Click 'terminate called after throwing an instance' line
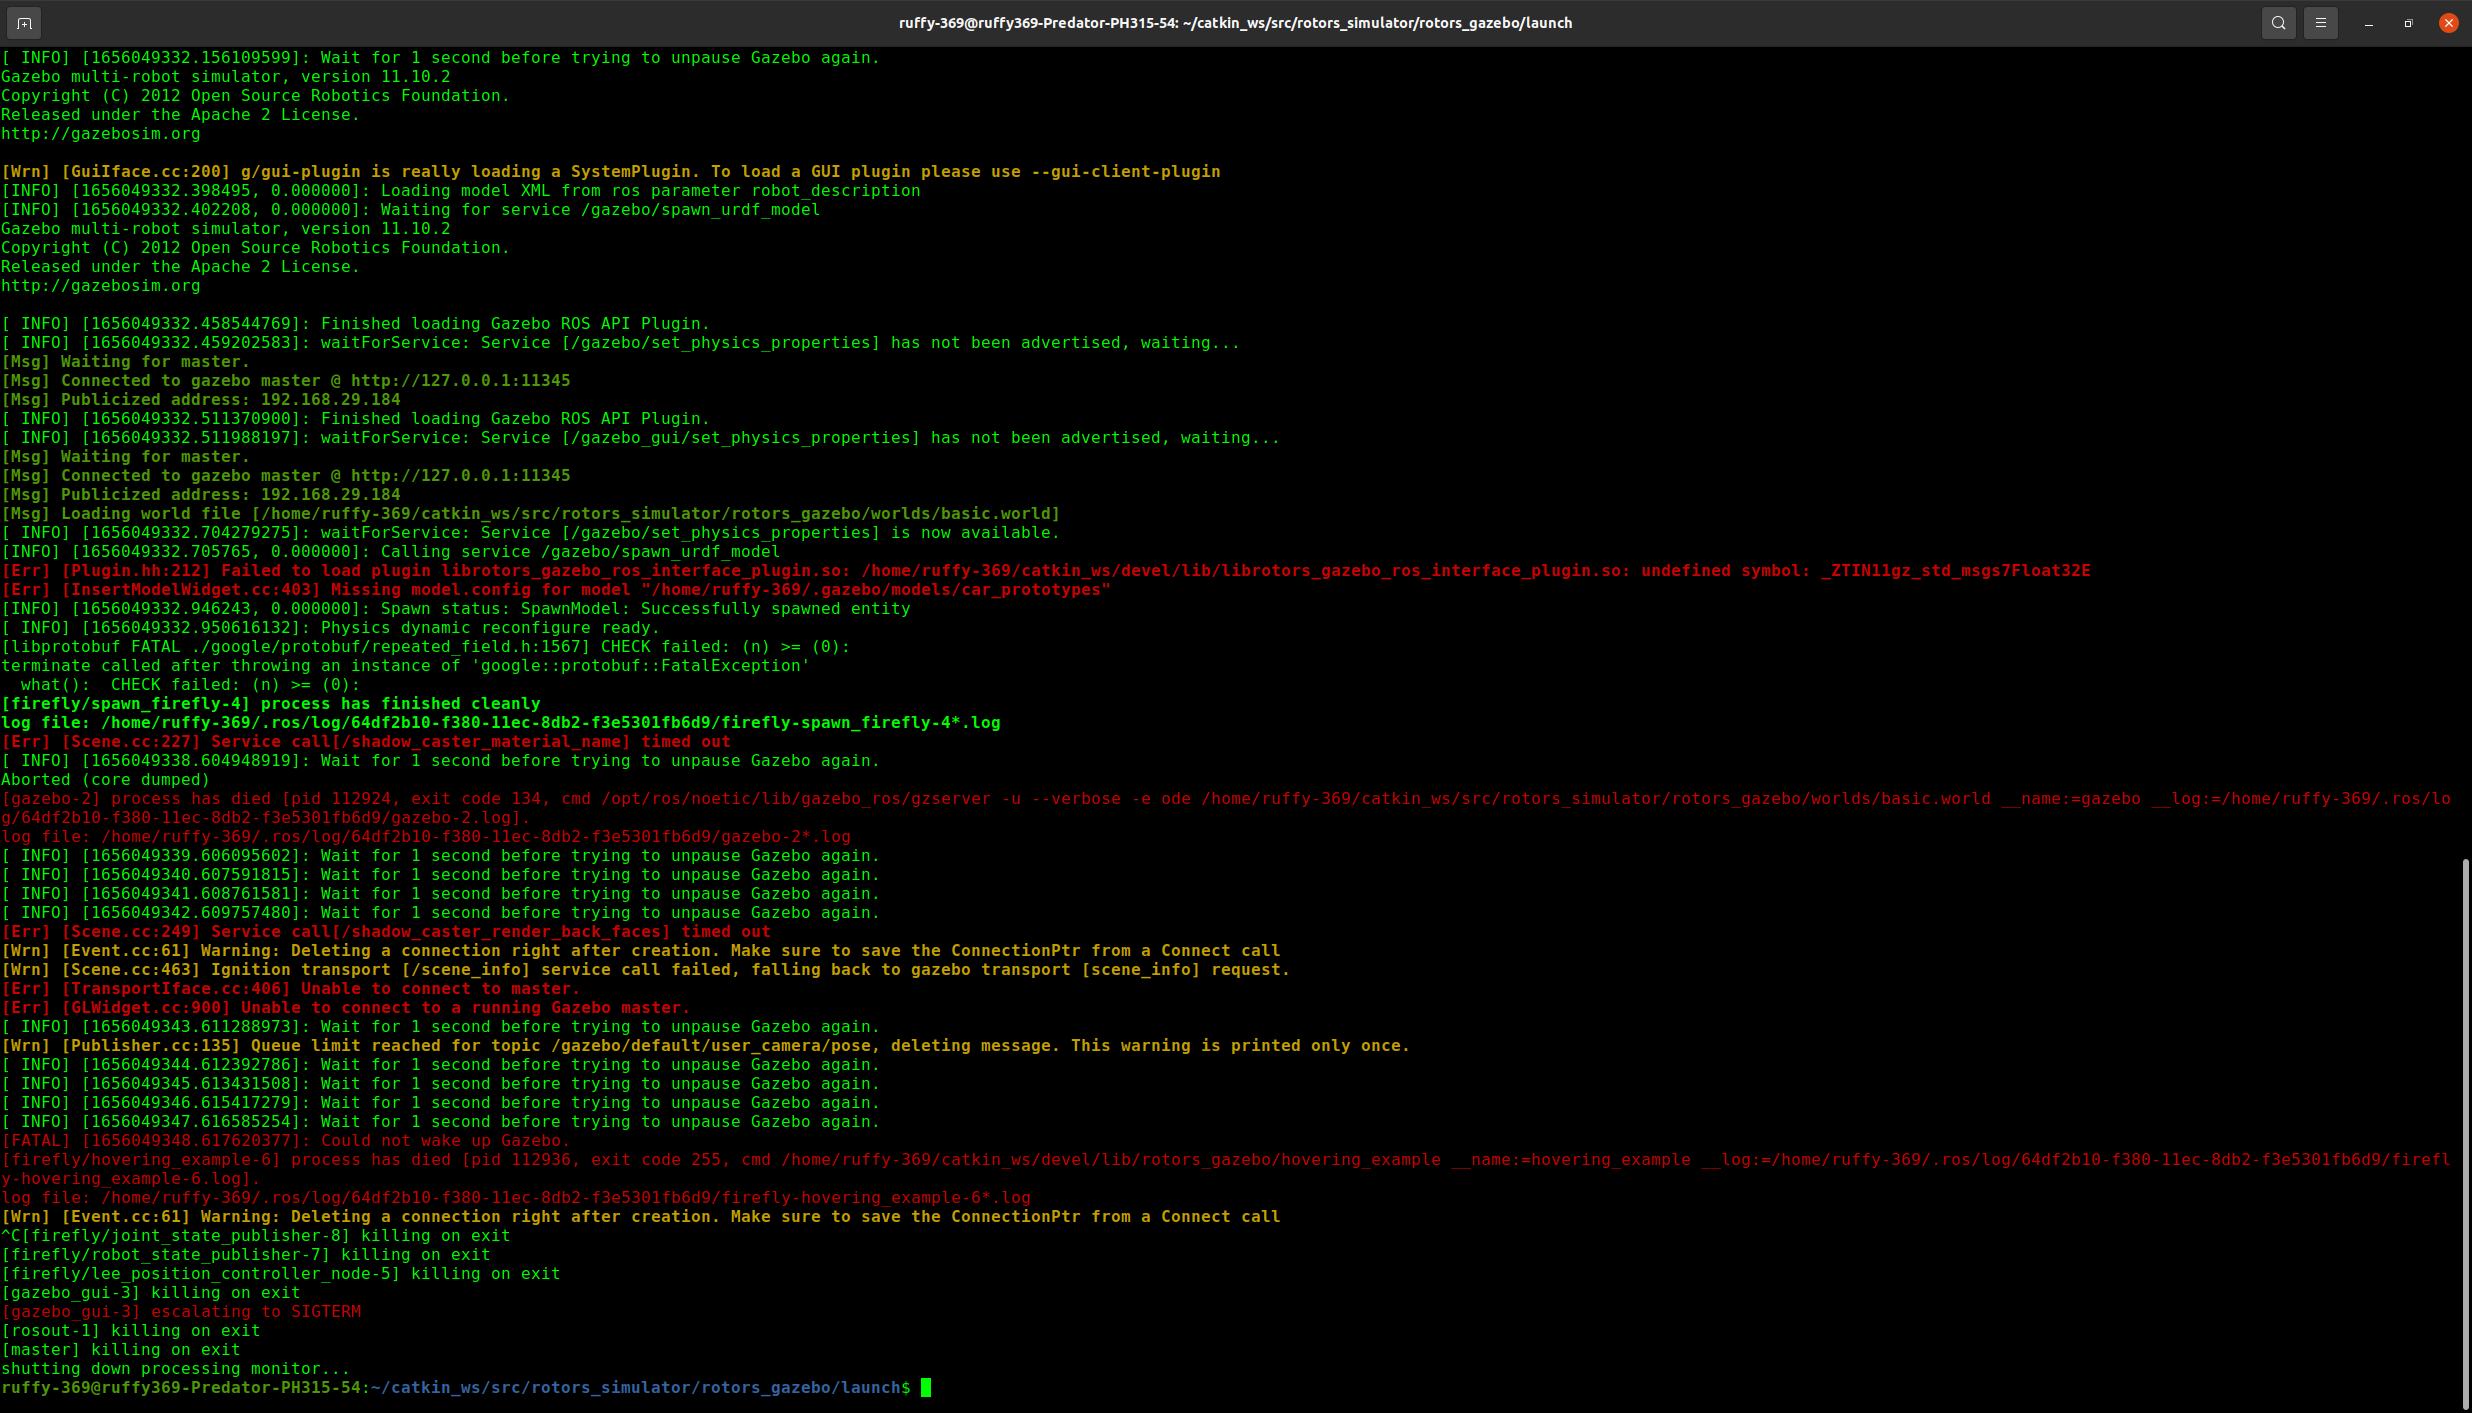2472x1413 pixels. [x=405, y=666]
